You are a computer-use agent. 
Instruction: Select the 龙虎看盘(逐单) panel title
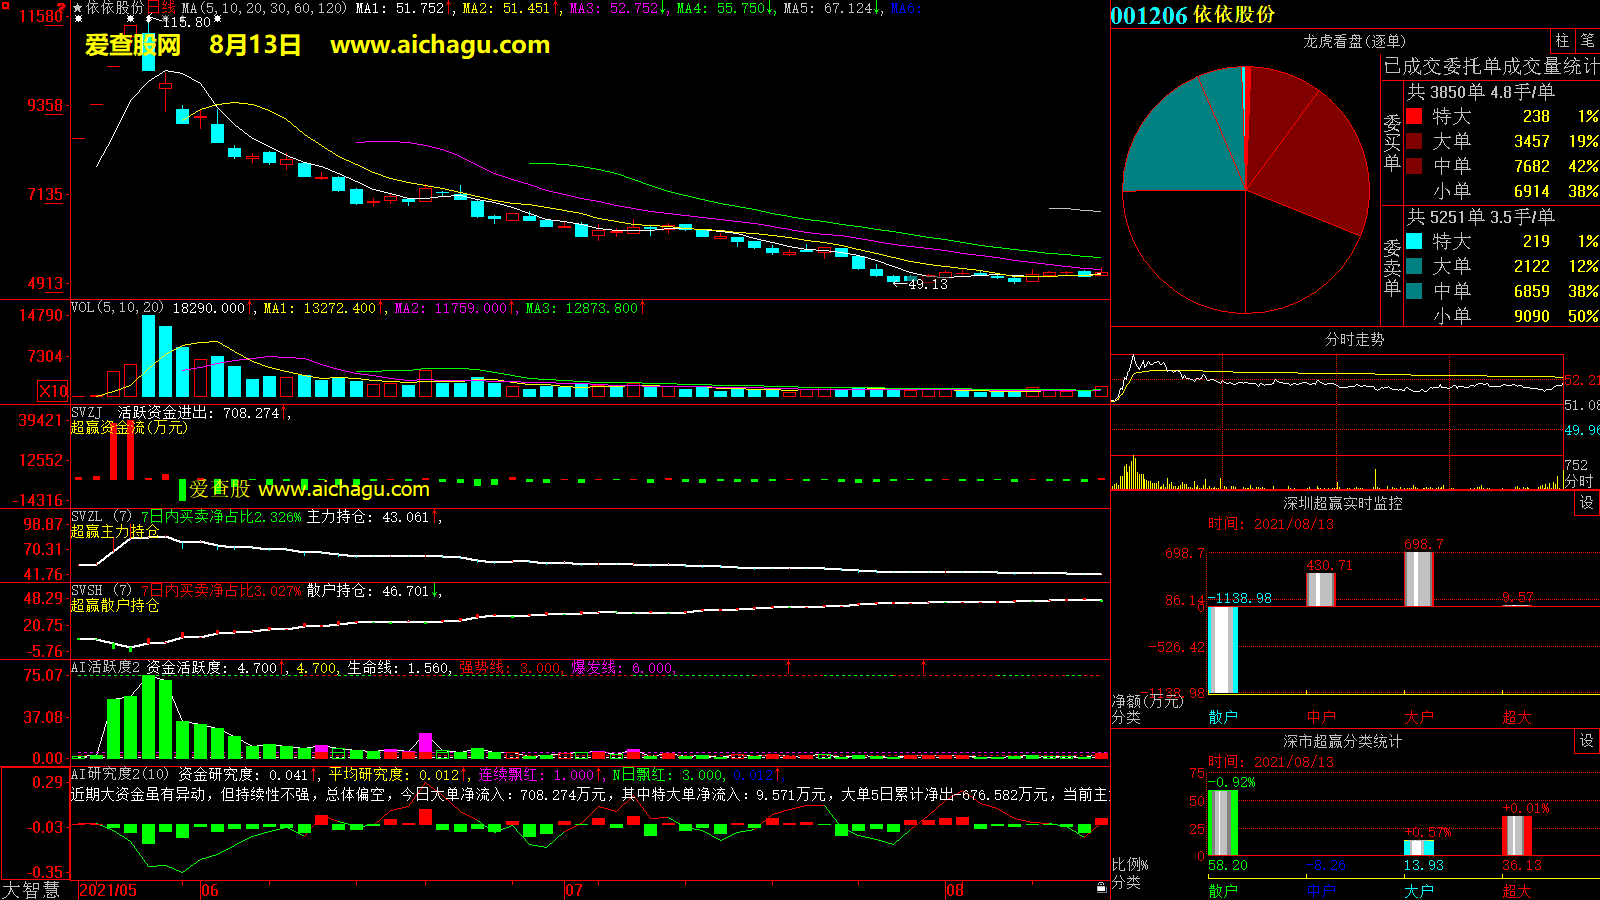pyautogui.click(x=1354, y=41)
